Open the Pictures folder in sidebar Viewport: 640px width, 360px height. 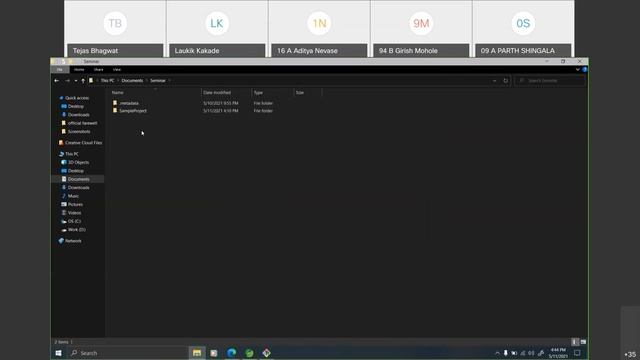(x=75, y=204)
